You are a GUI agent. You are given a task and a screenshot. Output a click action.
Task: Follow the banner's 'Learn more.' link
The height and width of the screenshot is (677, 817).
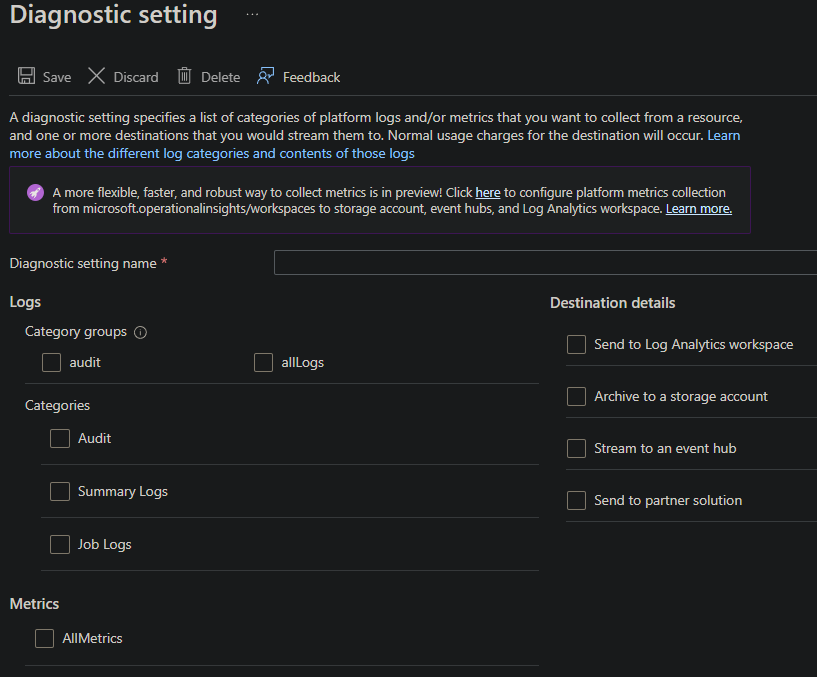tap(699, 208)
